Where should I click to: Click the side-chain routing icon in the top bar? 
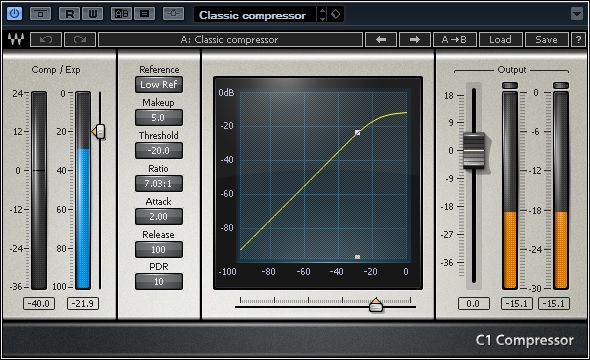pyautogui.click(x=173, y=14)
